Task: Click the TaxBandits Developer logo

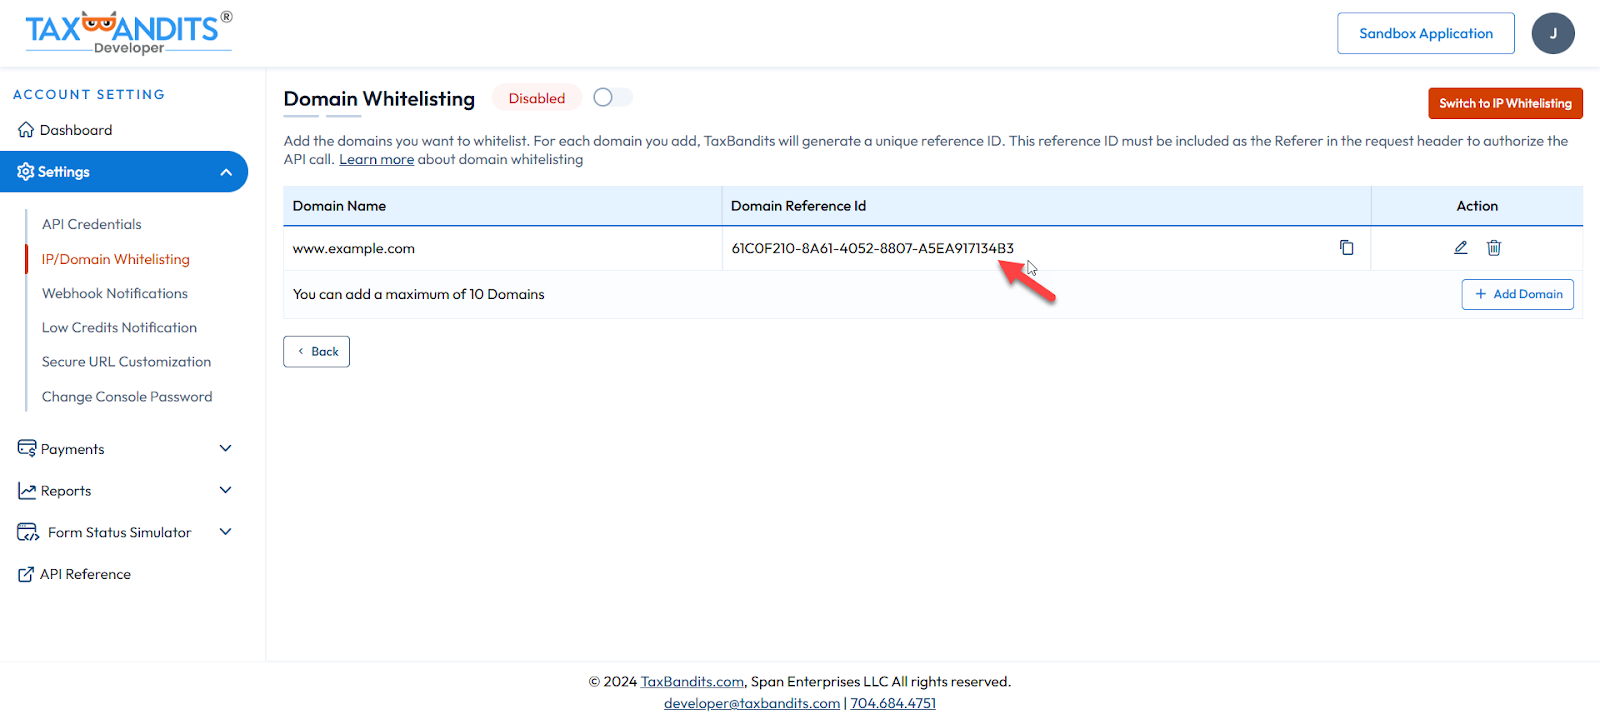Action: [128, 33]
